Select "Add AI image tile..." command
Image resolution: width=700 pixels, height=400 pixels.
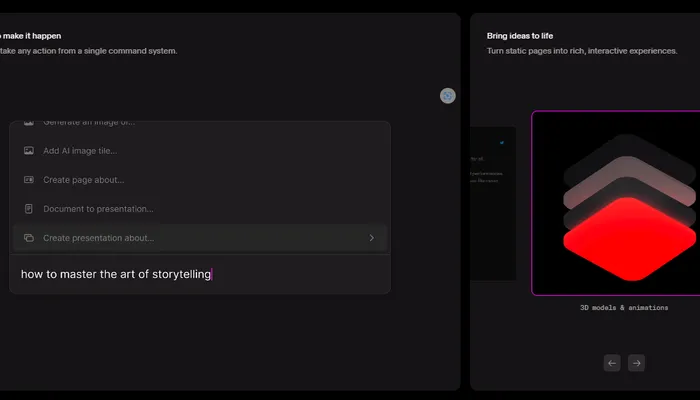click(80, 151)
